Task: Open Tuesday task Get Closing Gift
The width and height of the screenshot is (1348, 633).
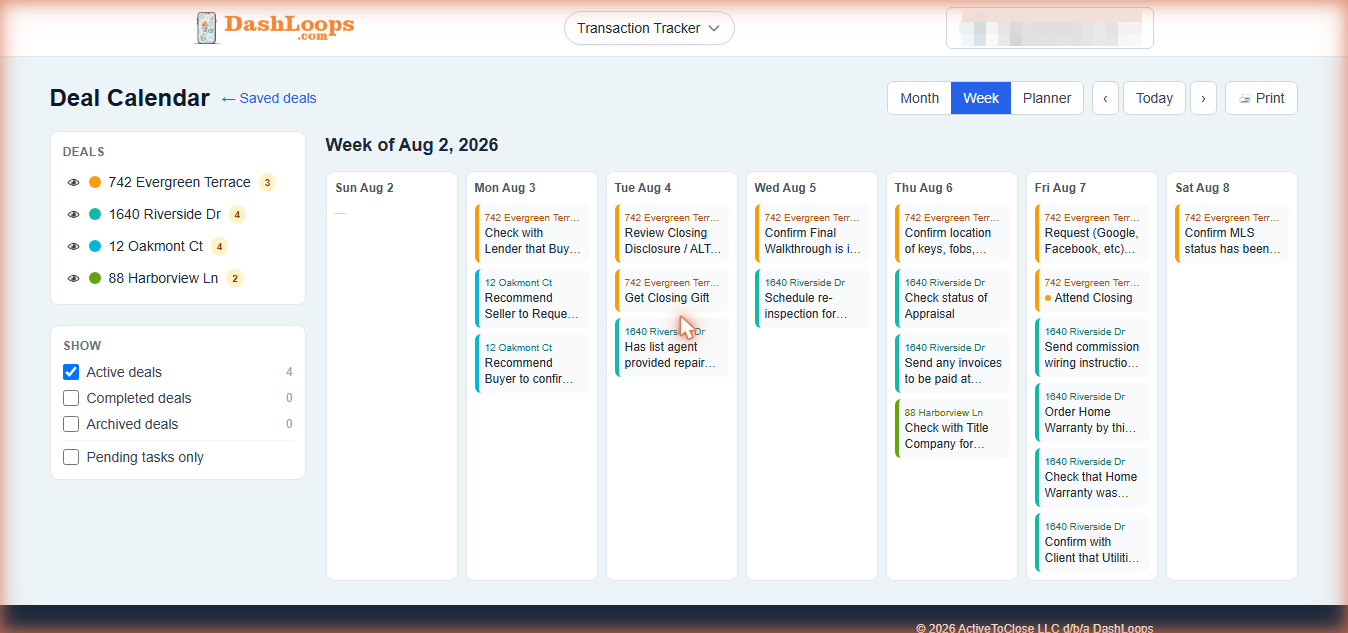Action: pos(672,290)
